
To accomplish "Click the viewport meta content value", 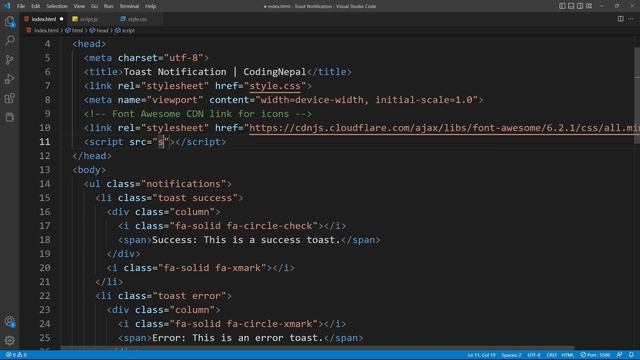I will click(367, 100).
